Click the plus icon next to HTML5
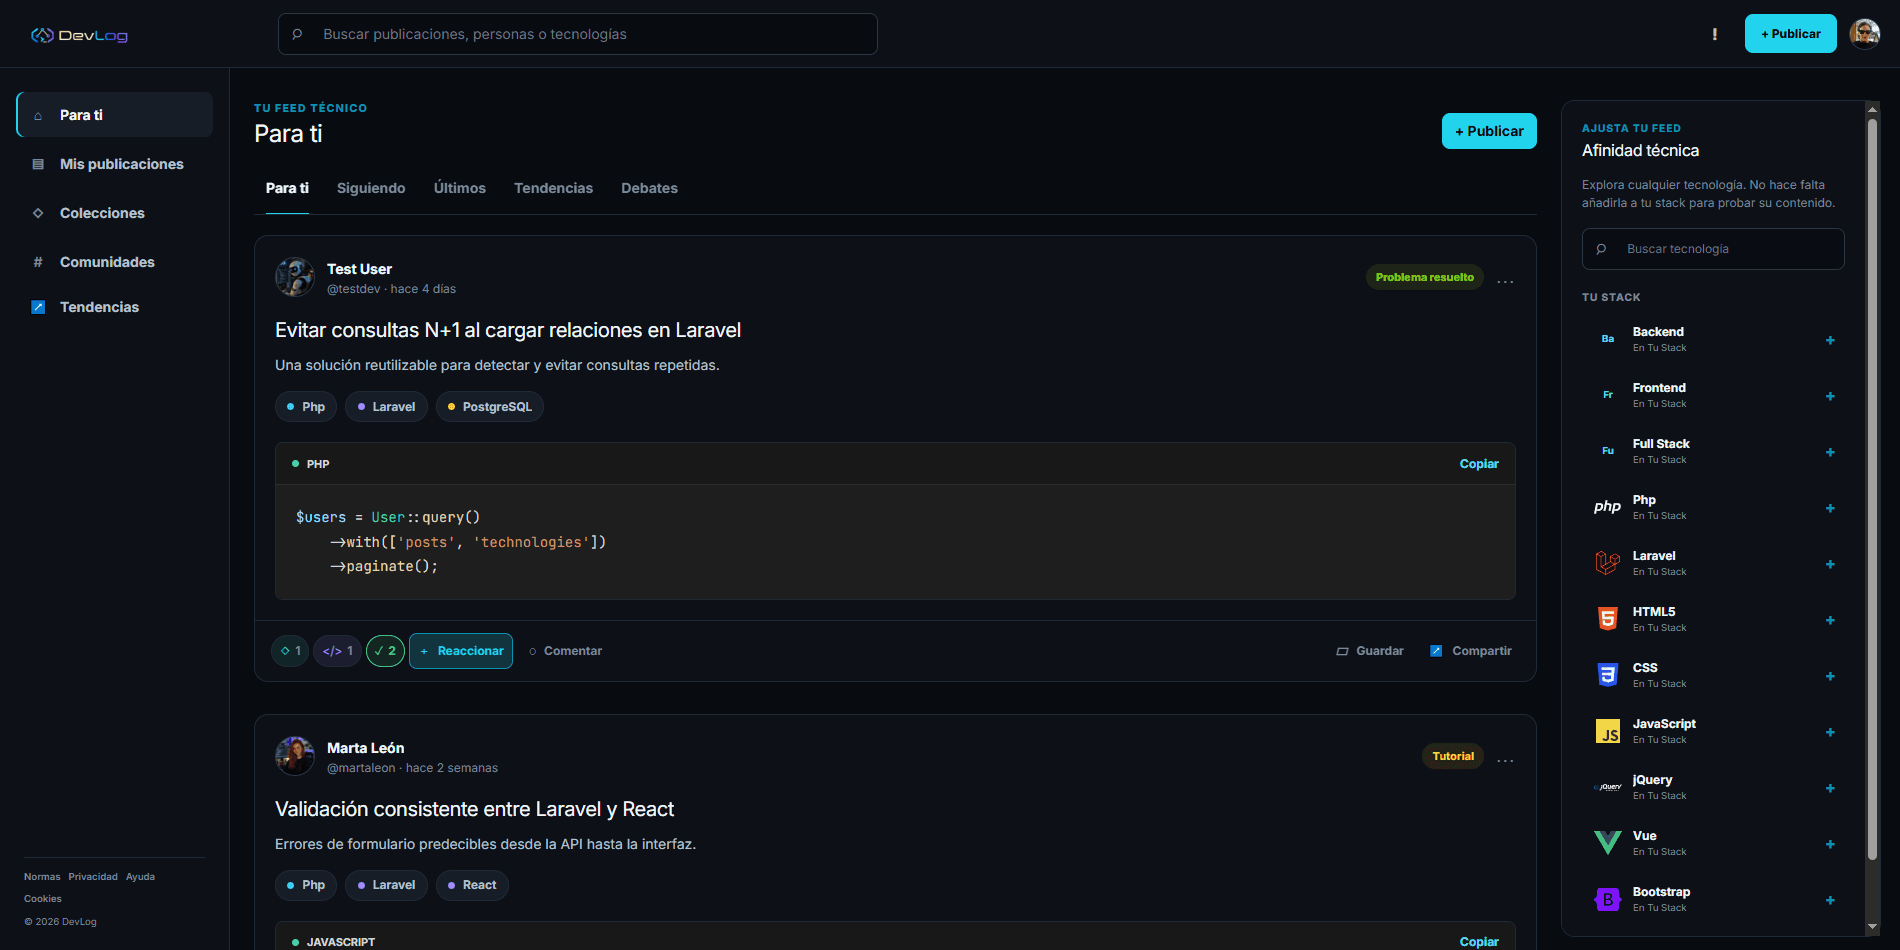Screen dimensions: 1900x950 point(1830,620)
